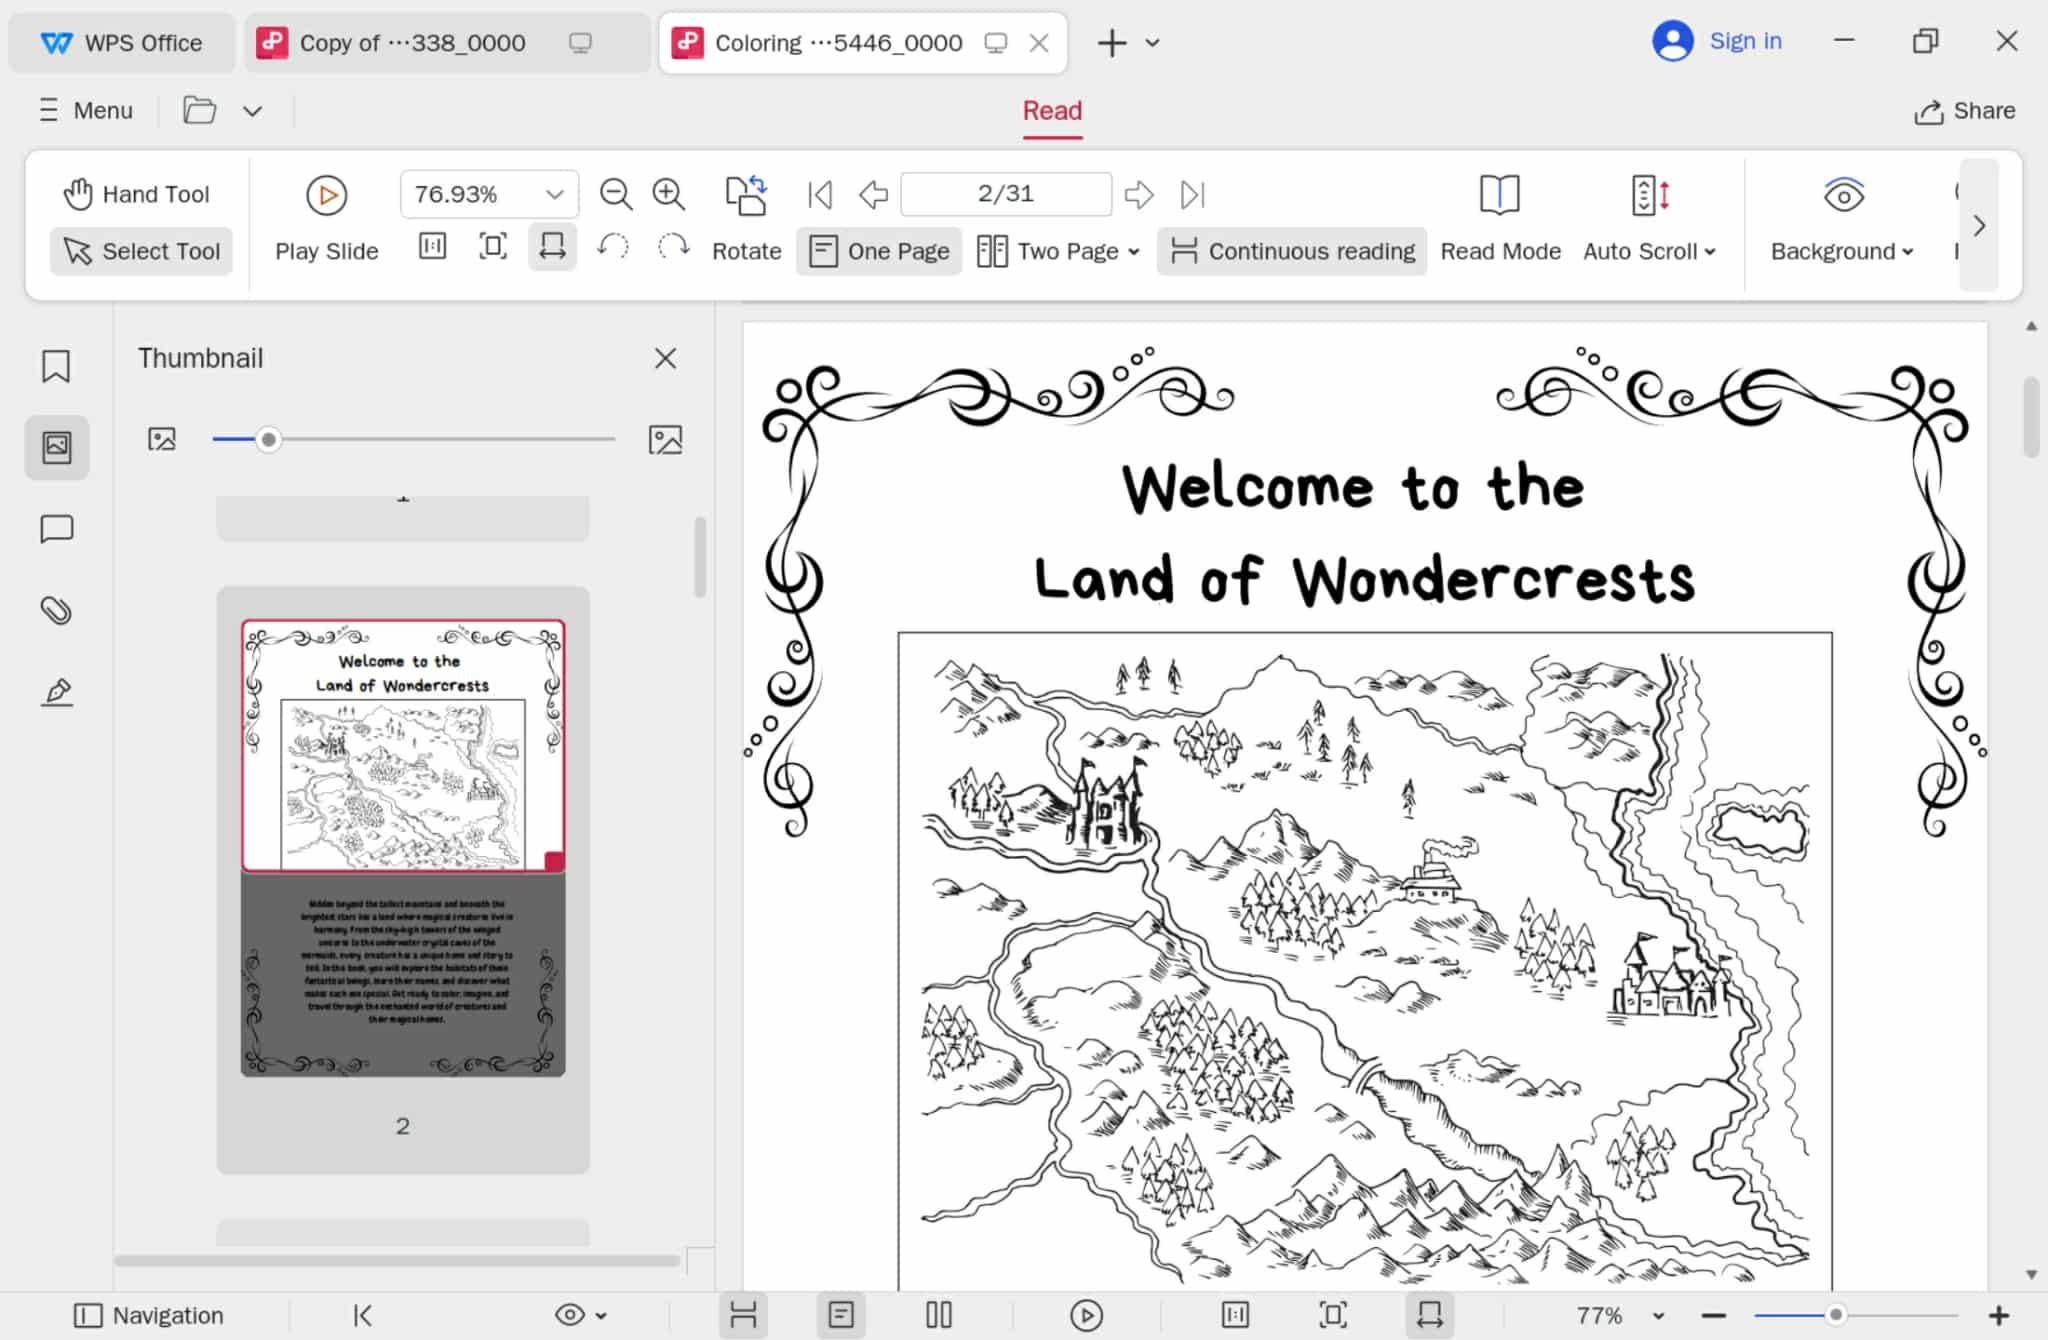Toggle the Navigation pane button
This screenshot has width=2048, height=1340.
click(149, 1315)
